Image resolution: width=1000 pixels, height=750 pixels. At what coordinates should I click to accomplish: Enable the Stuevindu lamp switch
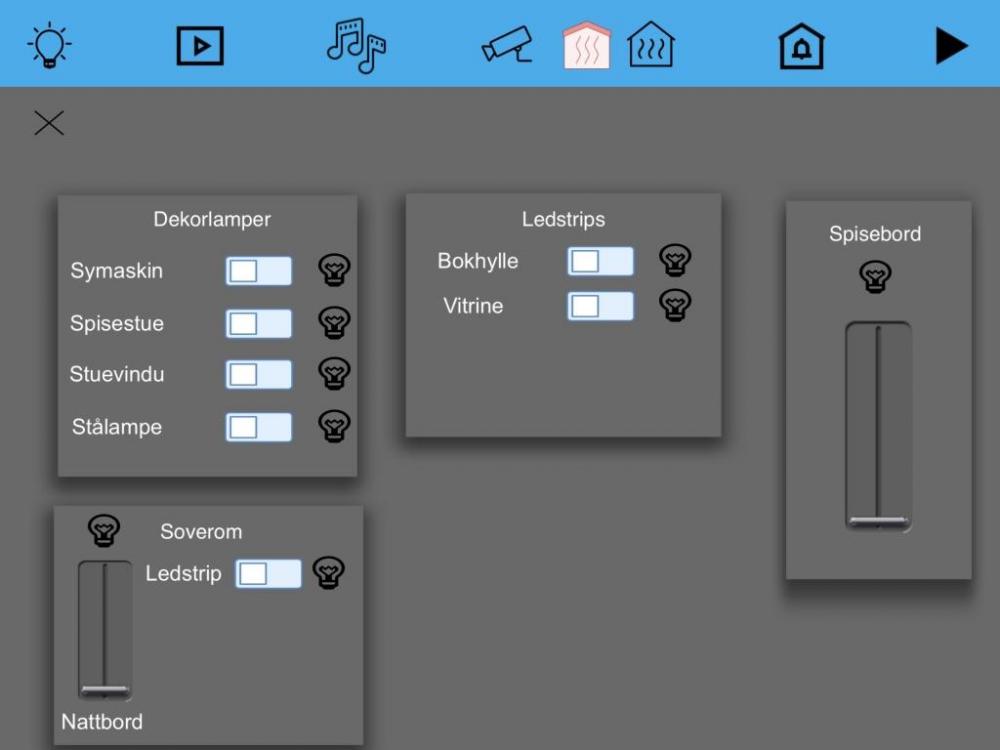click(259, 374)
